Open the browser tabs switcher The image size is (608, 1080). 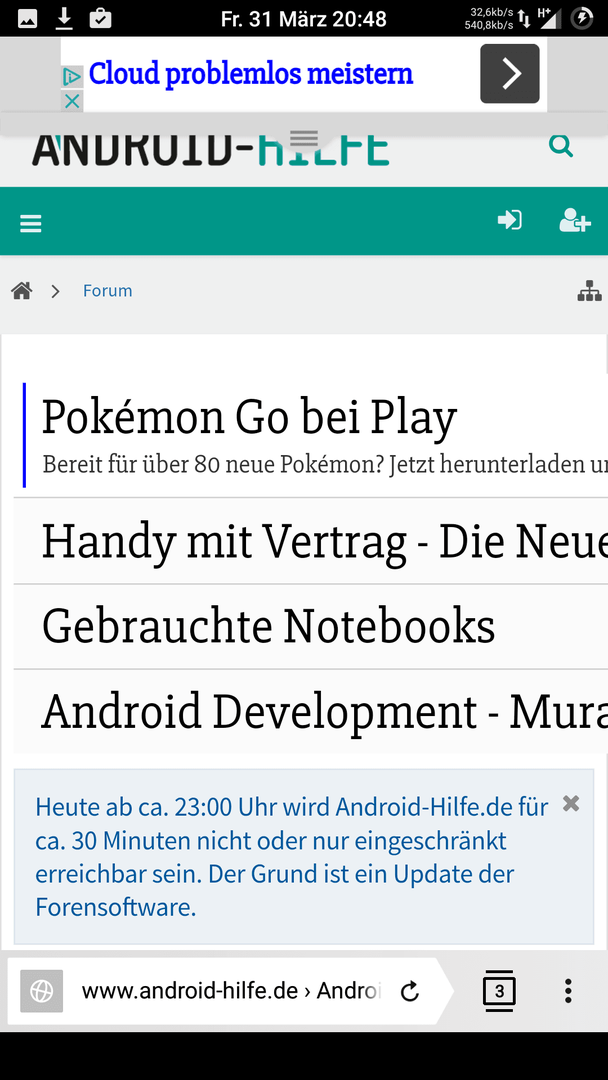coord(499,991)
